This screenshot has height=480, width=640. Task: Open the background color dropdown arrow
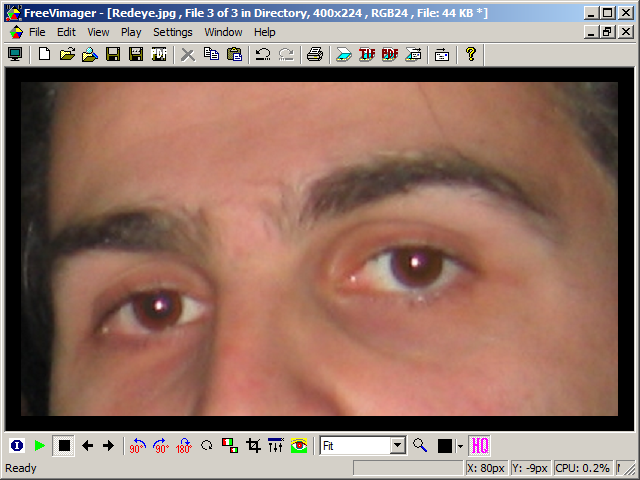point(460,446)
